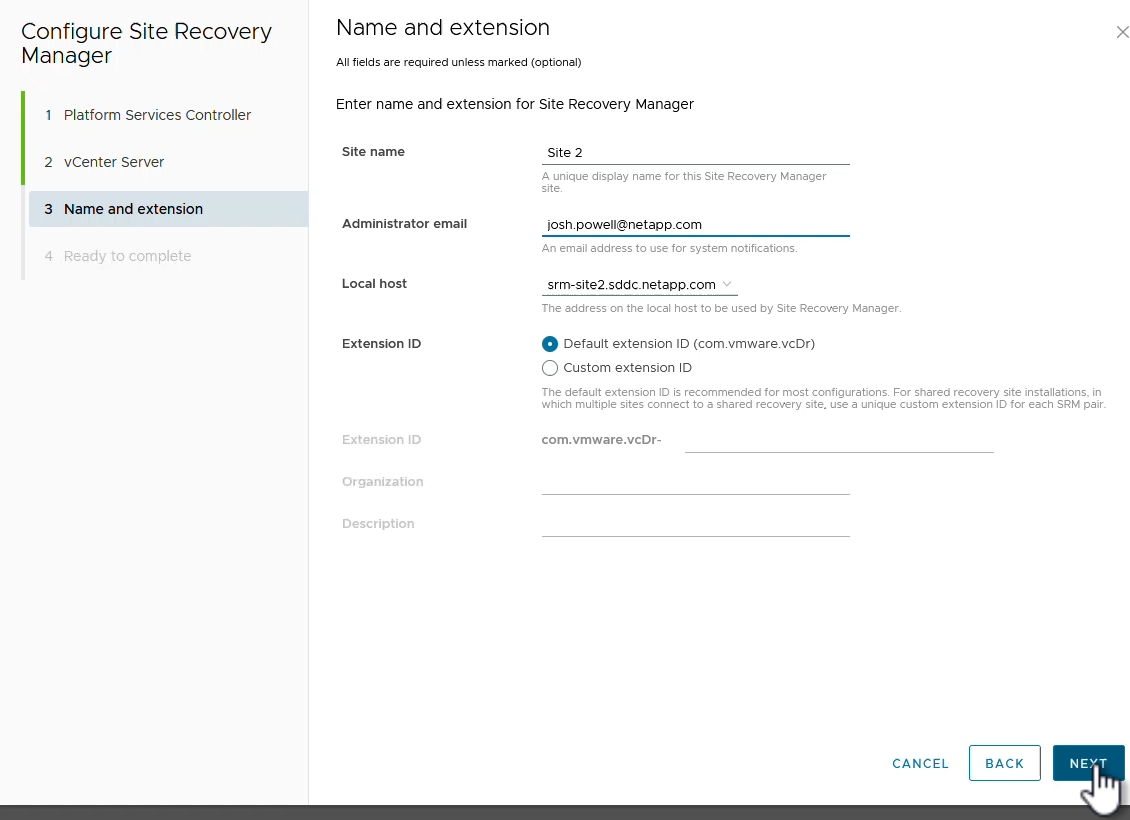
Task: Click the field after the com.vmware.vcDr- prefix
Action: (838, 441)
